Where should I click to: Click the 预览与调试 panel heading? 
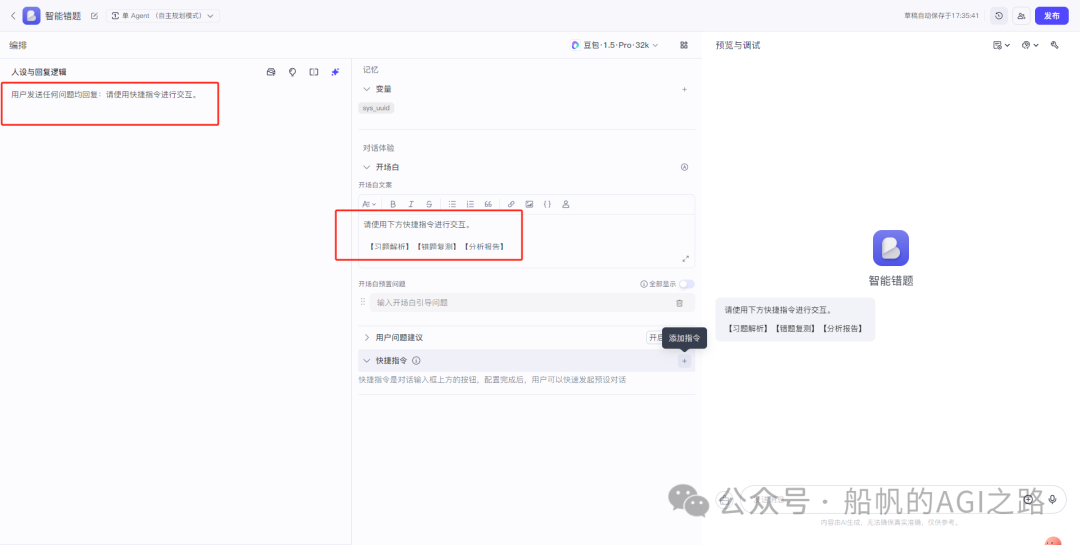pyautogui.click(x=738, y=45)
